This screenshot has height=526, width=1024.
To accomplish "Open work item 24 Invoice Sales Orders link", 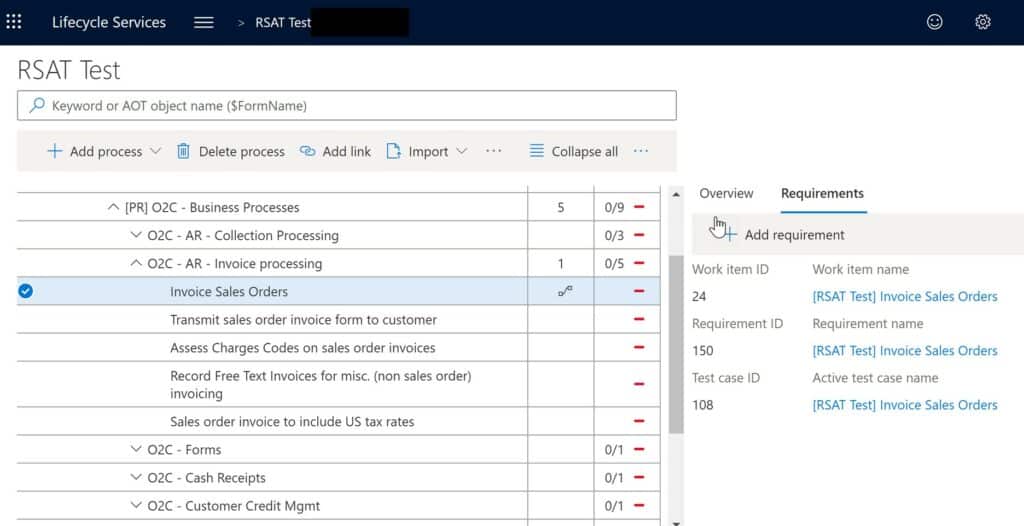I will pos(904,297).
